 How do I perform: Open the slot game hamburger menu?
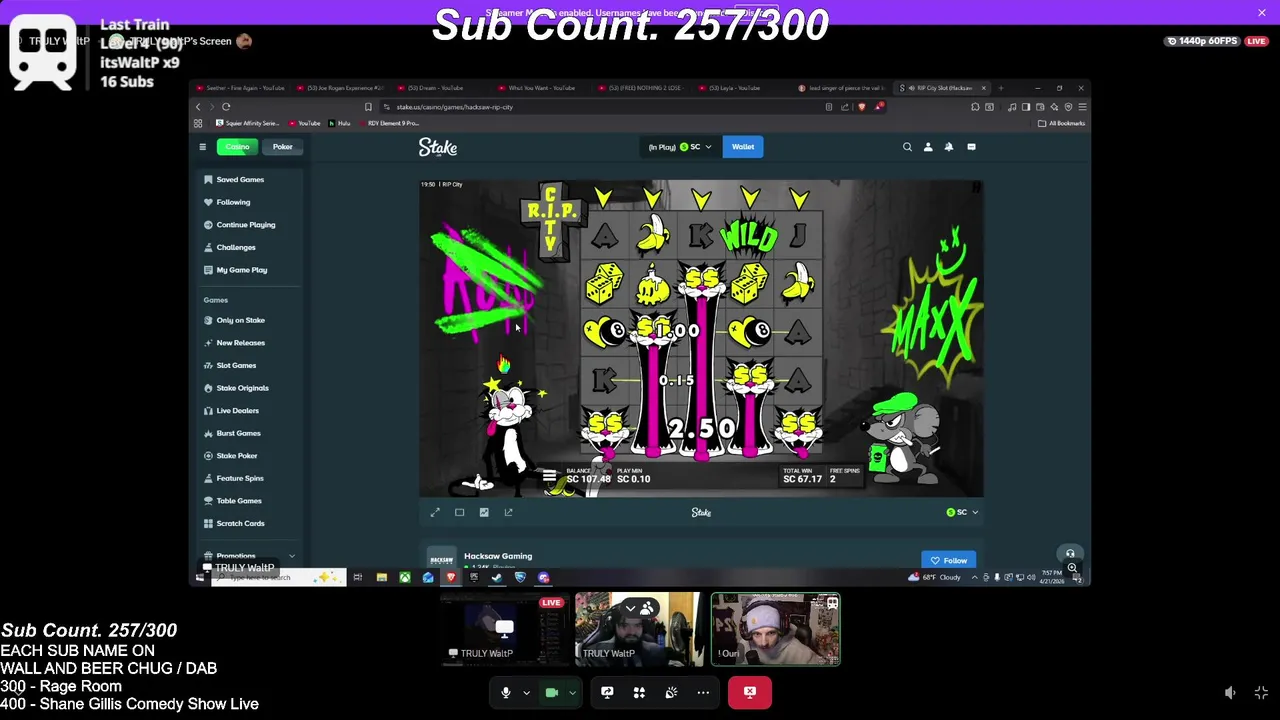tap(549, 478)
